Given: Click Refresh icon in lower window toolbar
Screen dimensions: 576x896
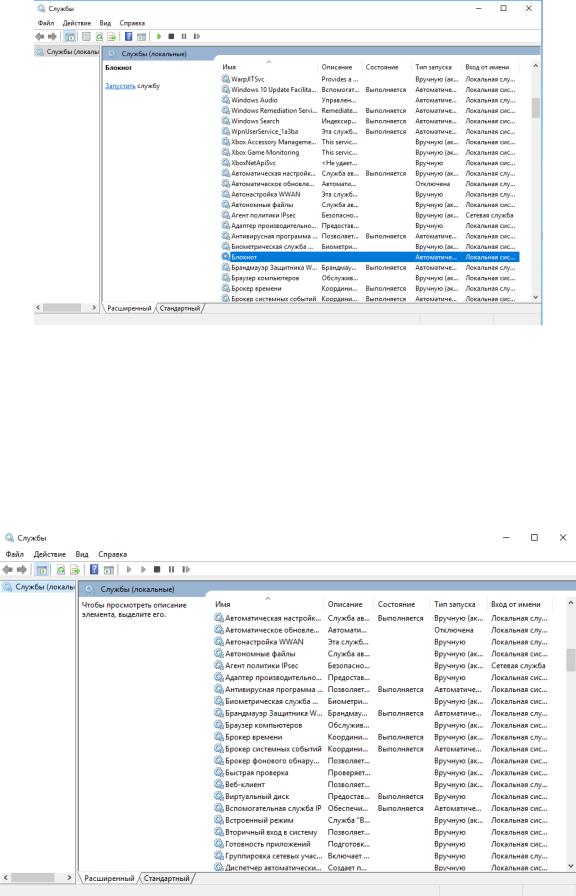Looking at the screenshot, I should pos(61,569).
